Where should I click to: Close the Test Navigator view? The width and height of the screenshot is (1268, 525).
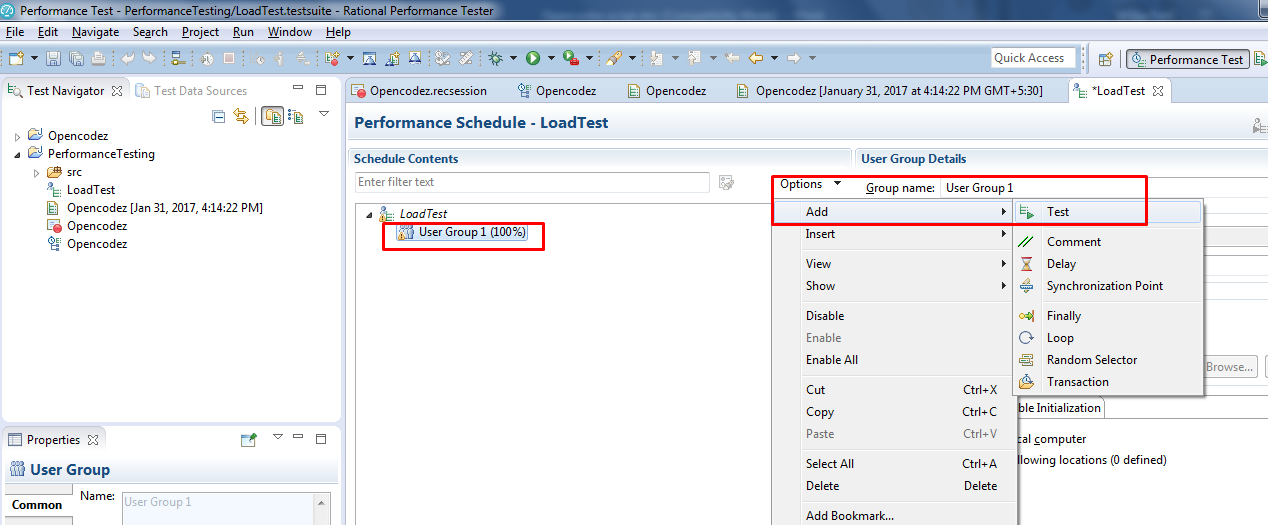pos(116,91)
